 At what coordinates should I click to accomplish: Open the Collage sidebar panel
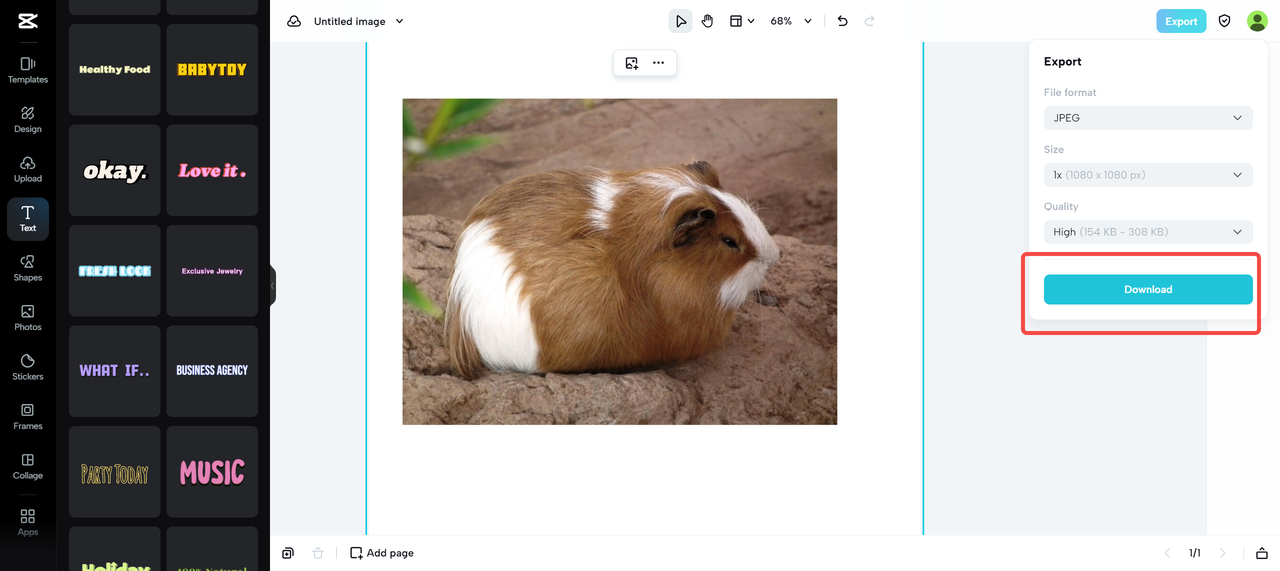pyautogui.click(x=28, y=466)
